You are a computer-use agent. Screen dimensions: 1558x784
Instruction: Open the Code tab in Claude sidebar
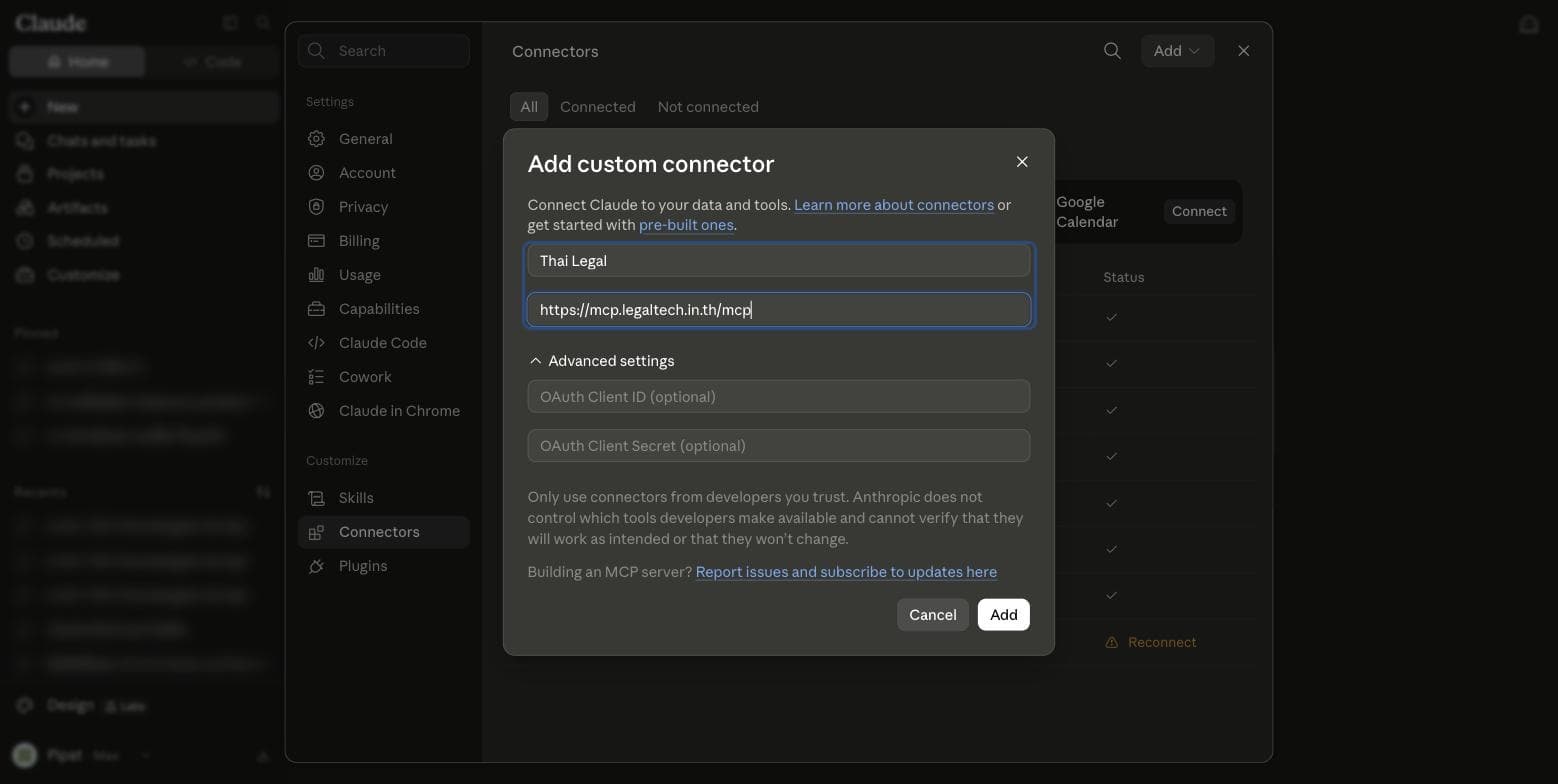pos(213,62)
